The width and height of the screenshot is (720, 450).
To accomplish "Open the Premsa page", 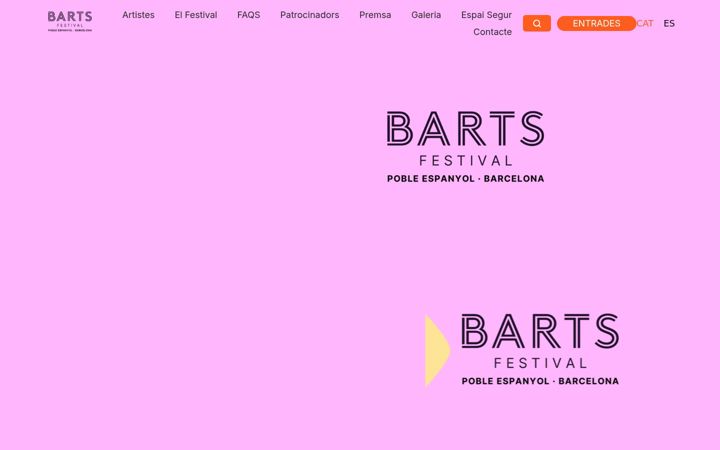I will click(x=375, y=15).
